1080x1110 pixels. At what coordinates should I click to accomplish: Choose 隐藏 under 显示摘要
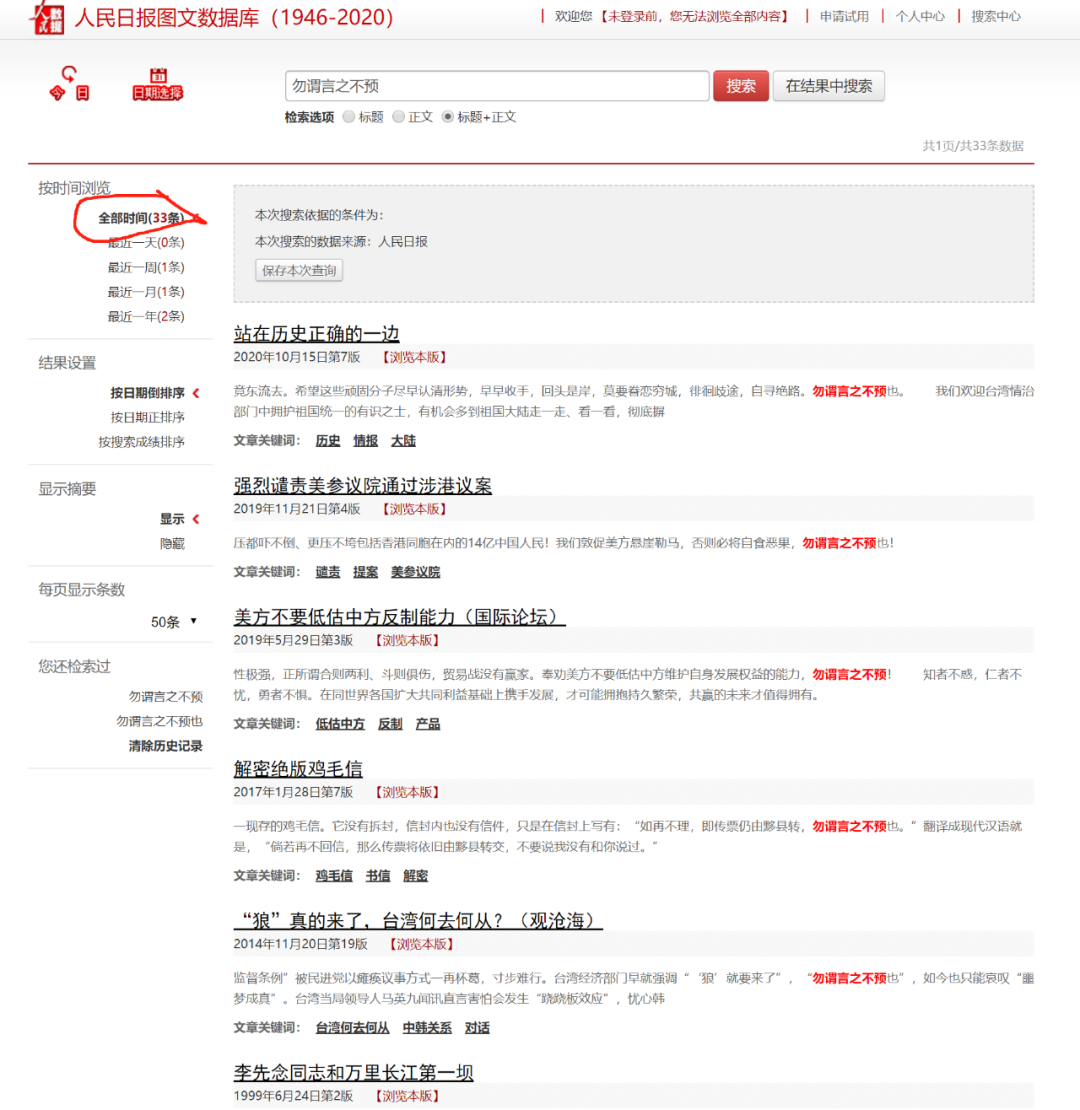(172, 544)
